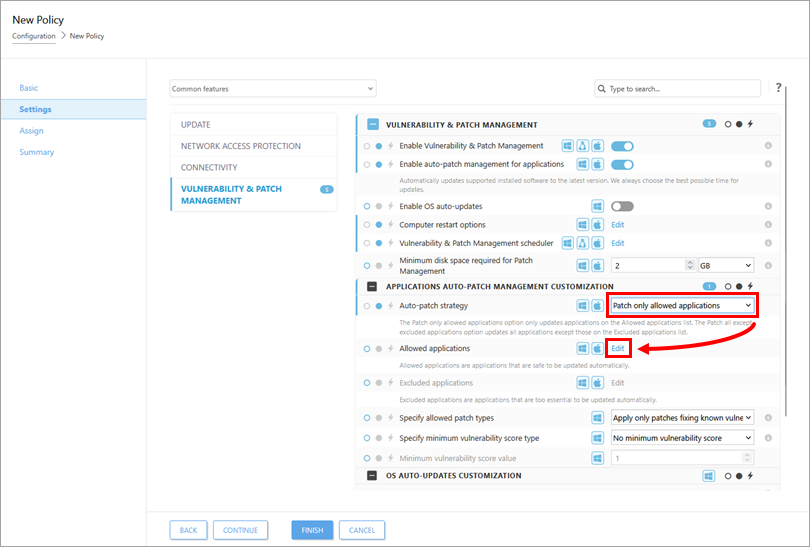Click Windows icon on Auto-patch strategy row

(x=582, y=306)
